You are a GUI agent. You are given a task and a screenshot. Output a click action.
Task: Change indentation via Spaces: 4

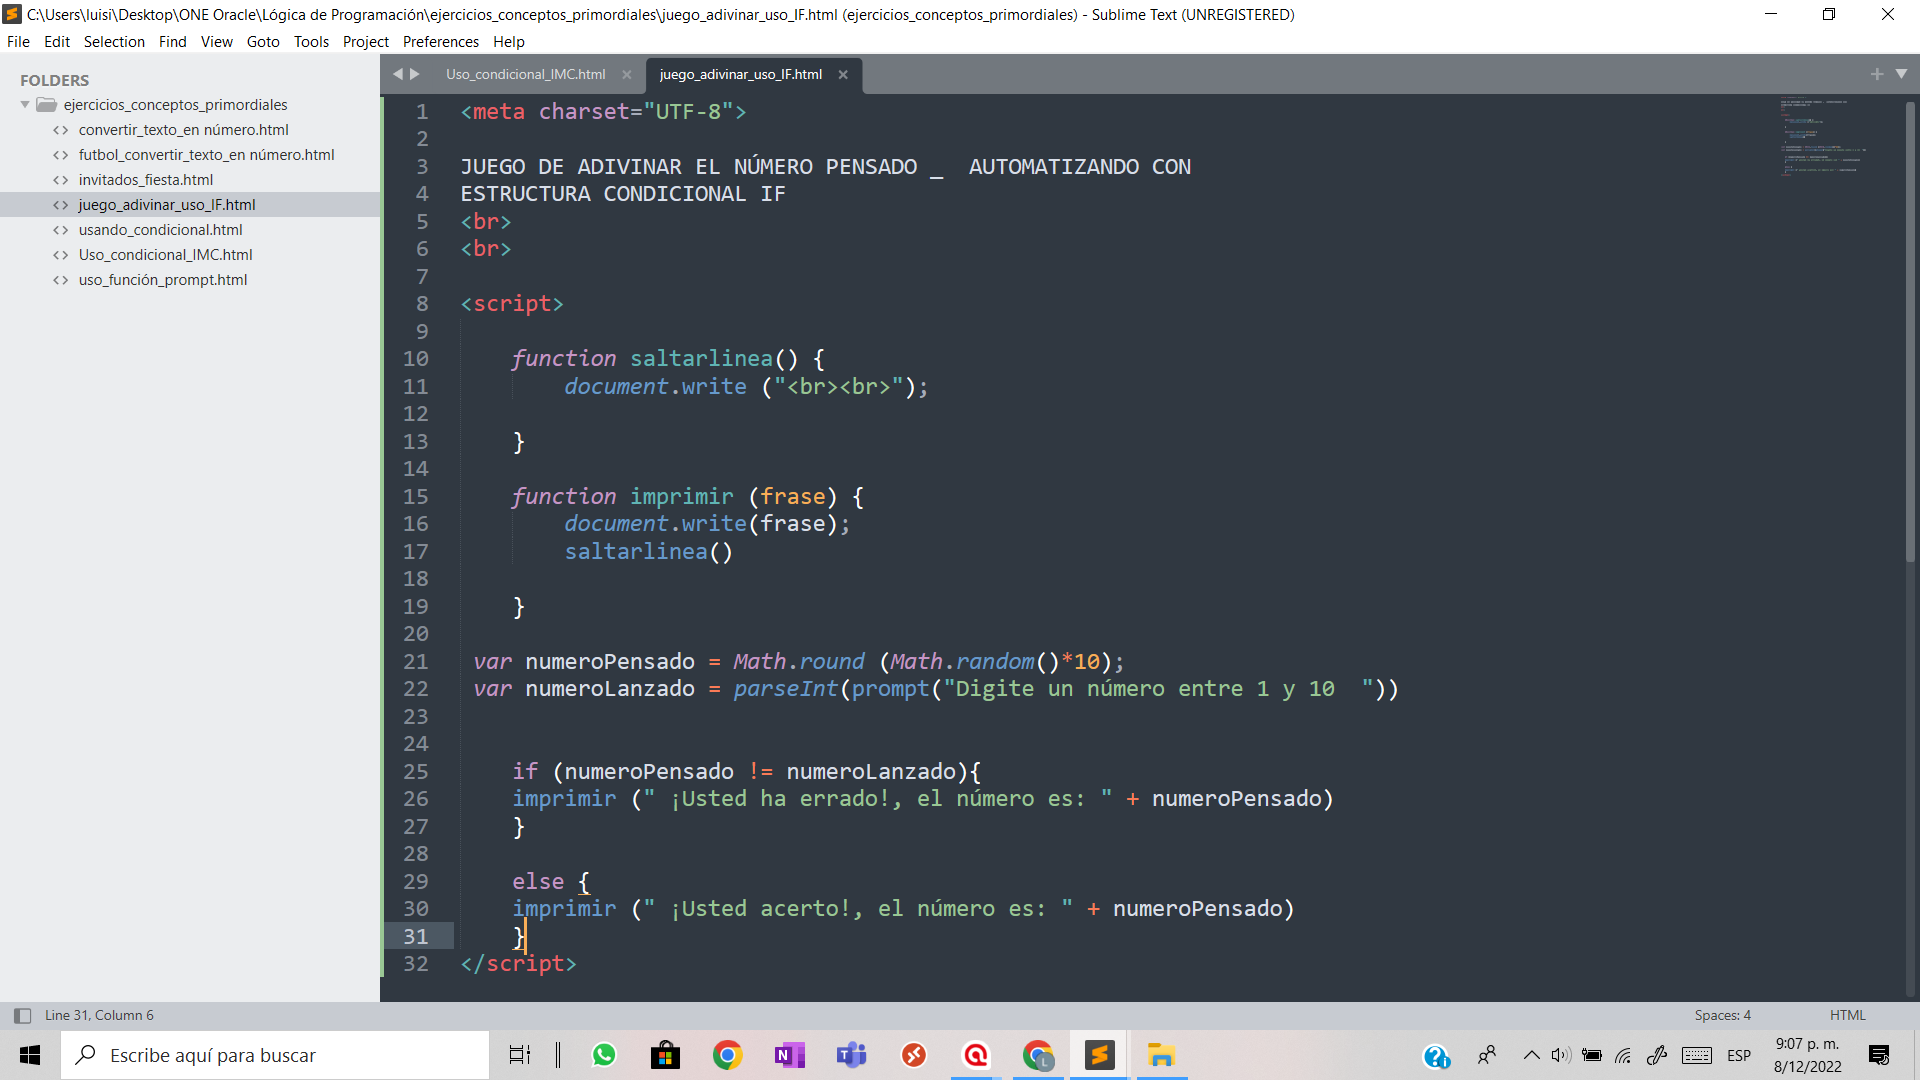(x=1722, y=1015)
